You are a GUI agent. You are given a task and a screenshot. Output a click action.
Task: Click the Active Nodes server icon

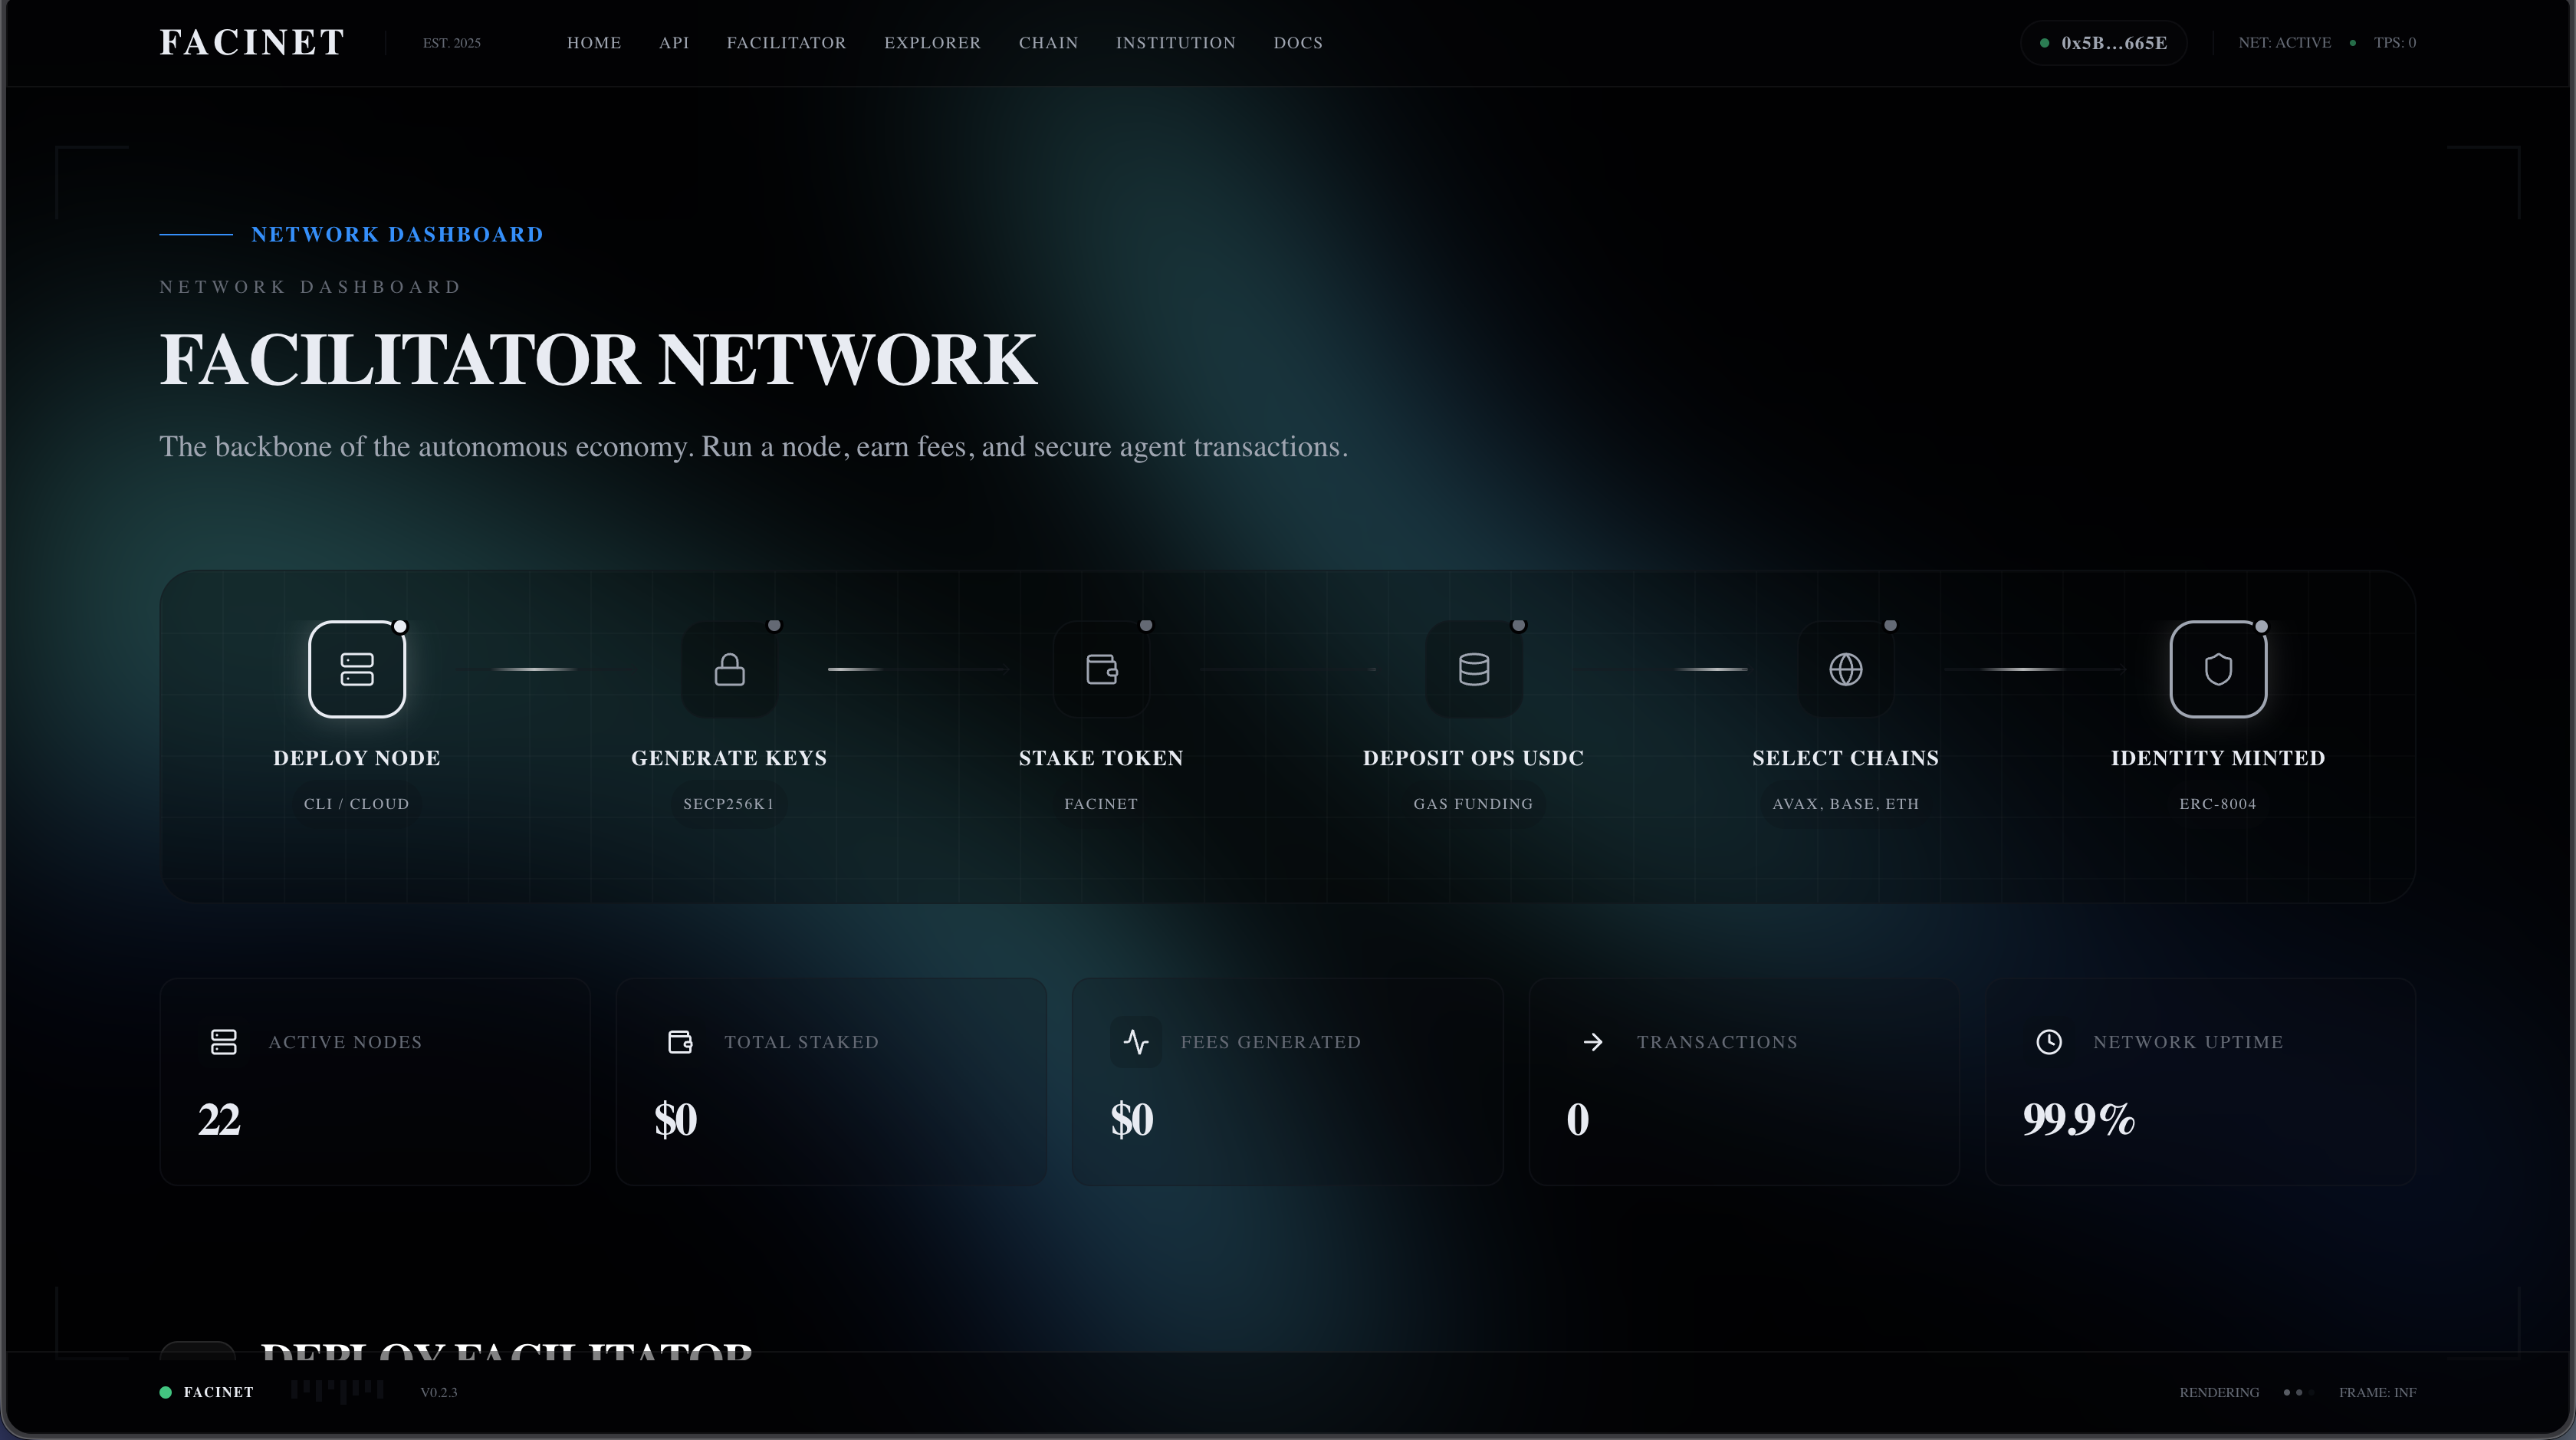(x=222, y=1042)
